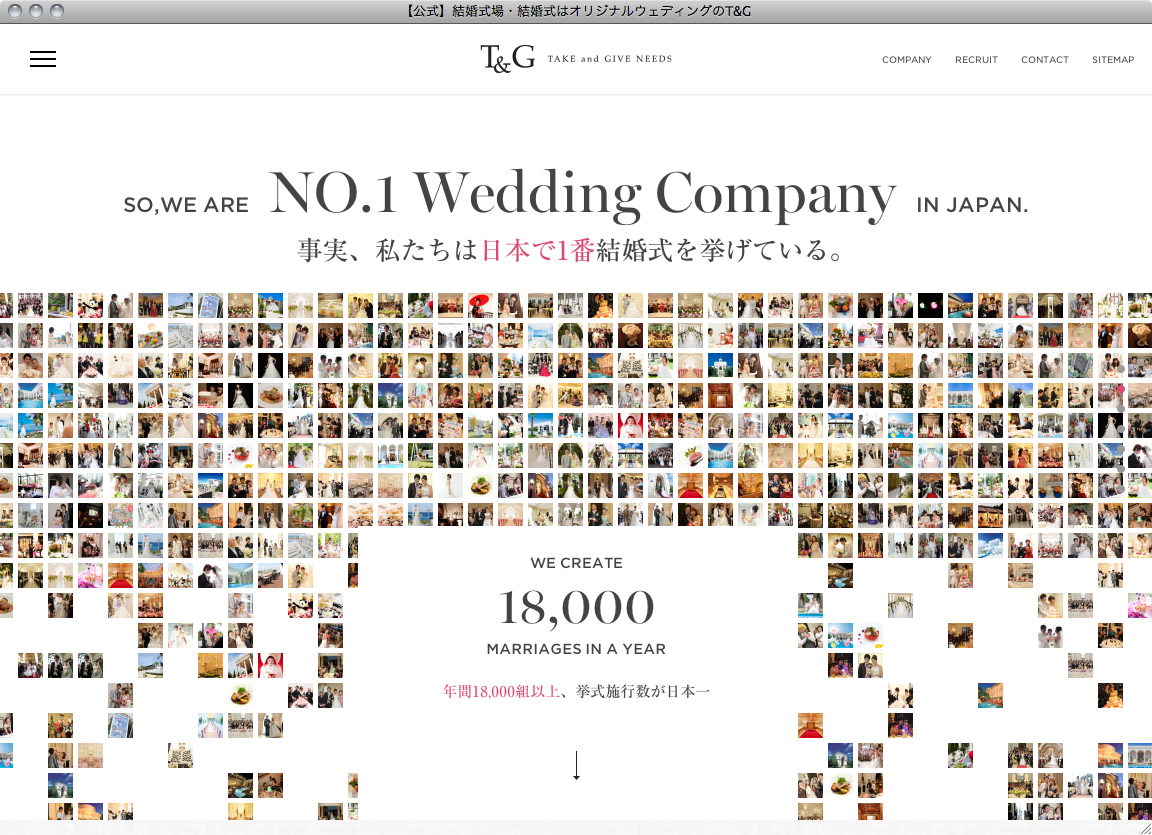The image size is (1152, 835).
Task: Go to the RECRUIT page
Action: click(x=976, y=60)
